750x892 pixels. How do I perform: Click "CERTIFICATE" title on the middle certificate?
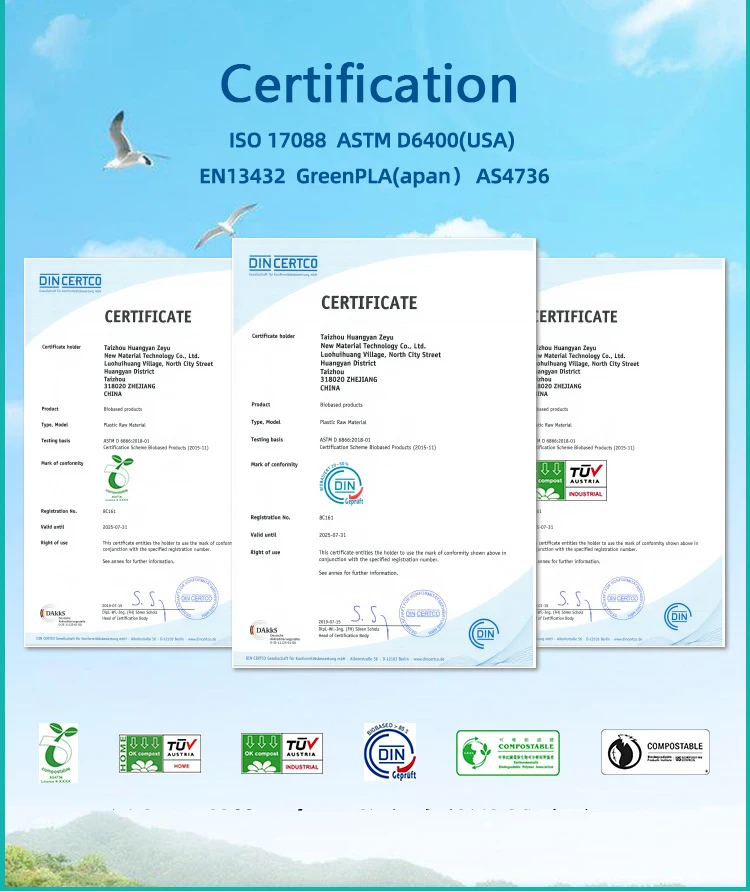click(x=369, y=303)
